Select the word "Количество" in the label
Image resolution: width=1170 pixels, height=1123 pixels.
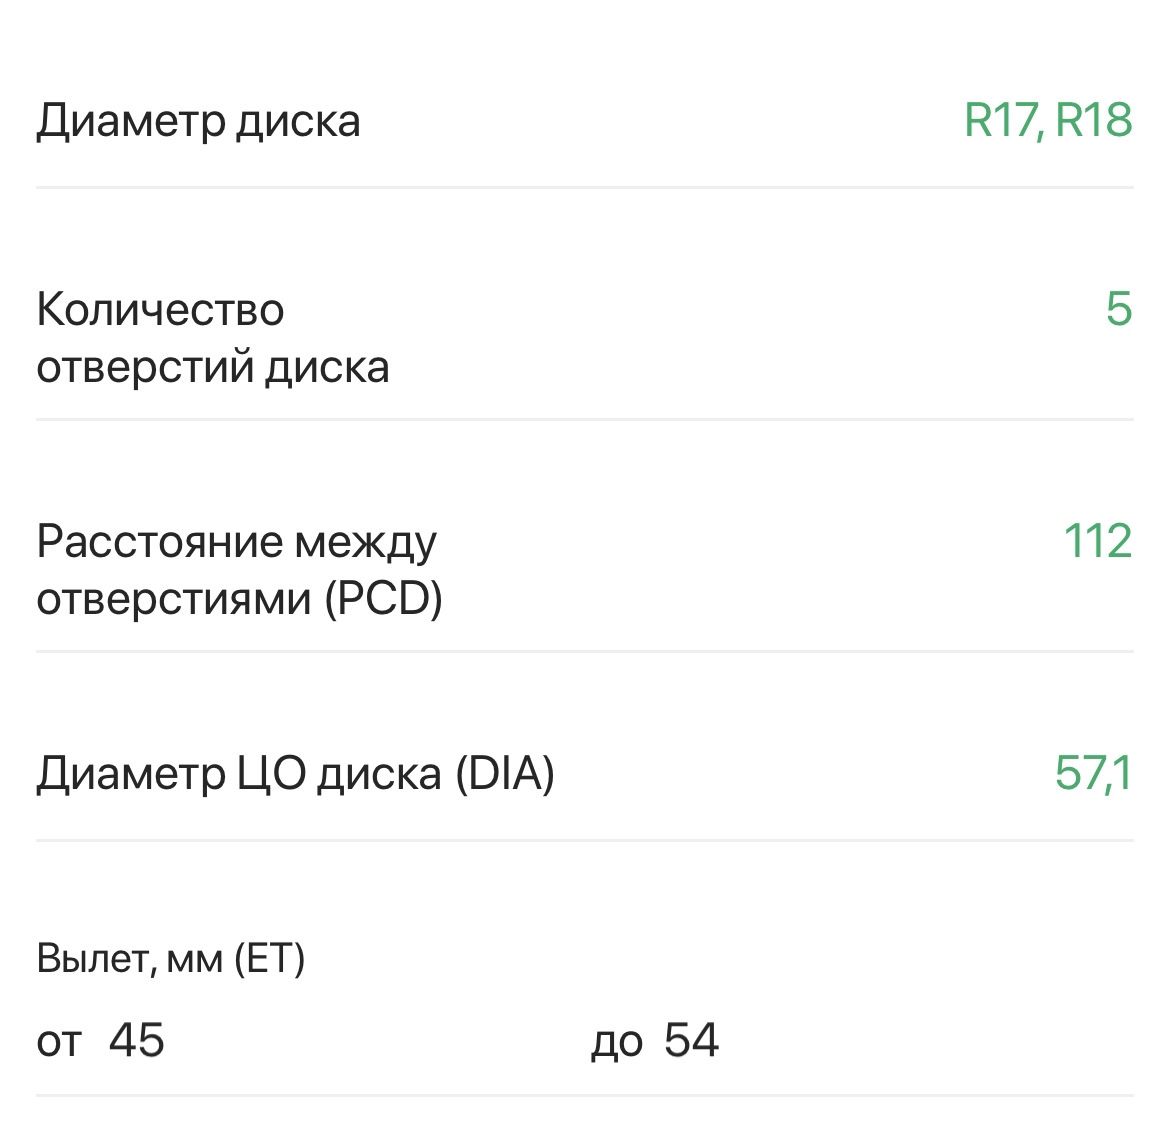(x=160, y=310)
